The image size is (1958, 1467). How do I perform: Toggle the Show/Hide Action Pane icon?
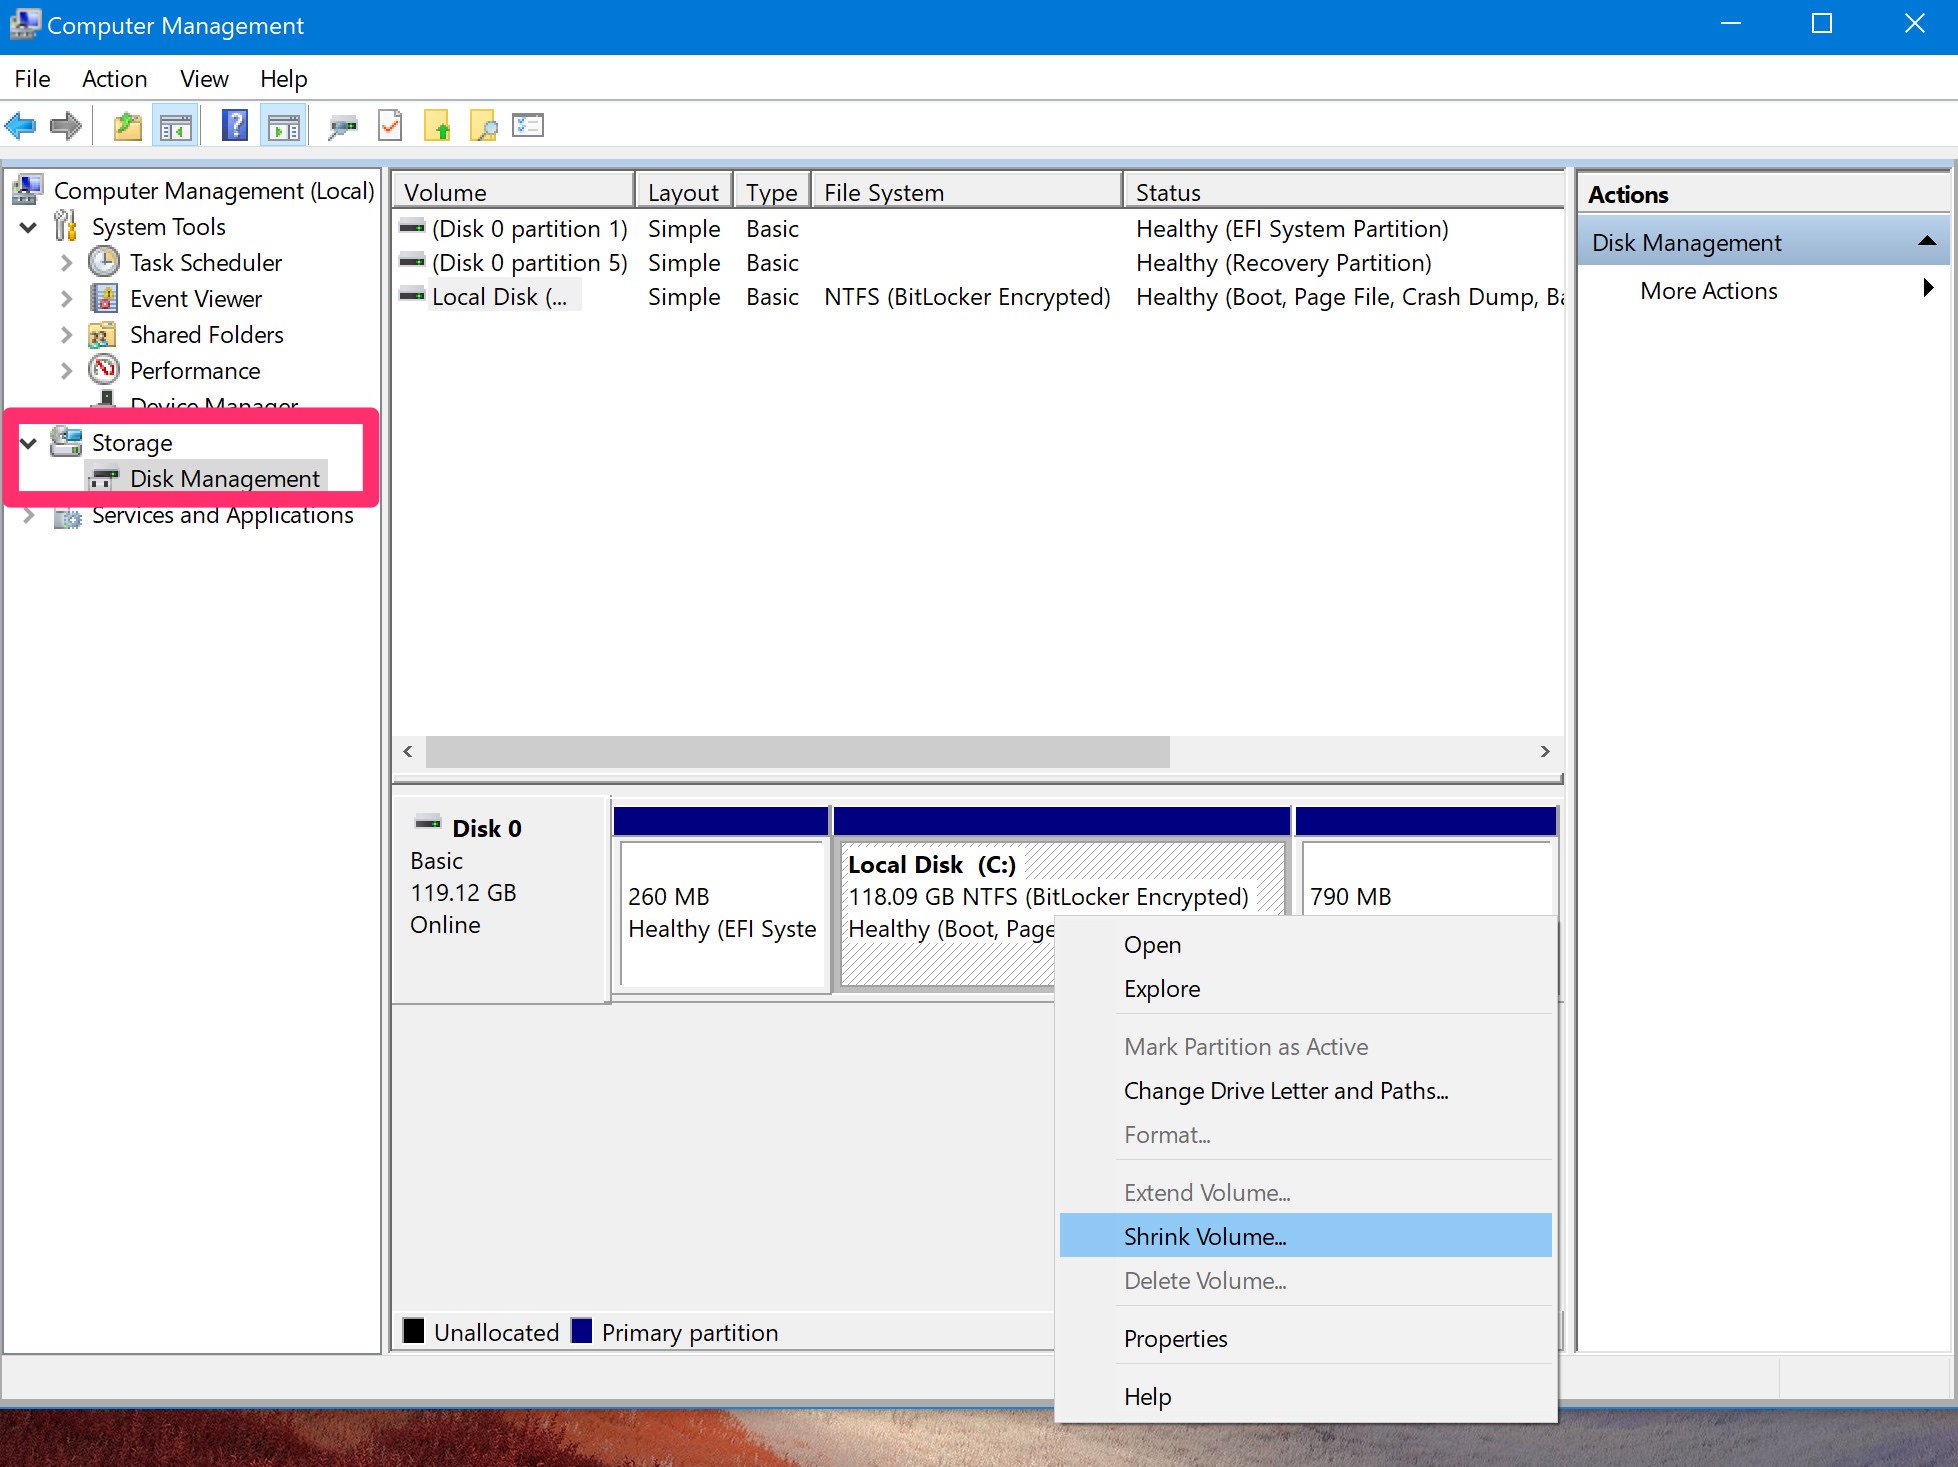(284, 126)
